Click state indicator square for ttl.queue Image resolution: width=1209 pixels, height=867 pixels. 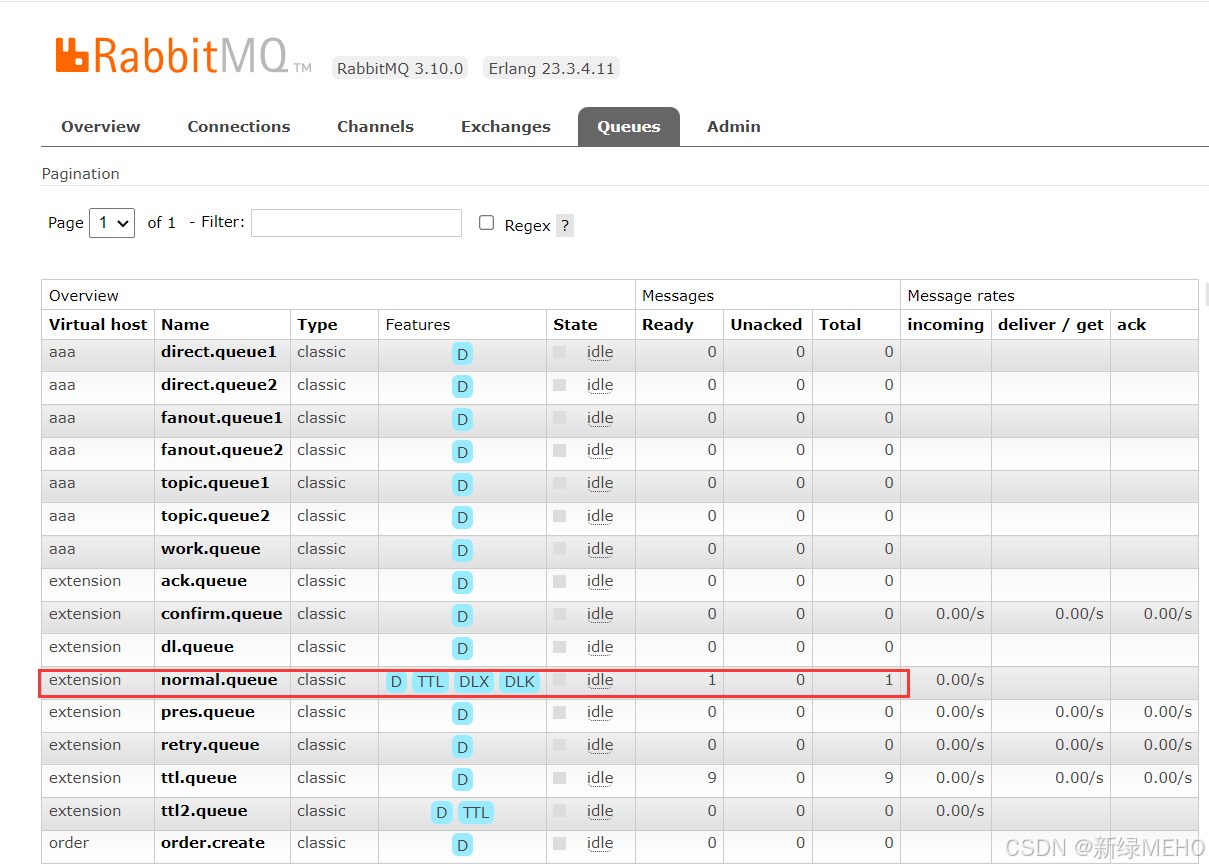[x=560, y=778]
